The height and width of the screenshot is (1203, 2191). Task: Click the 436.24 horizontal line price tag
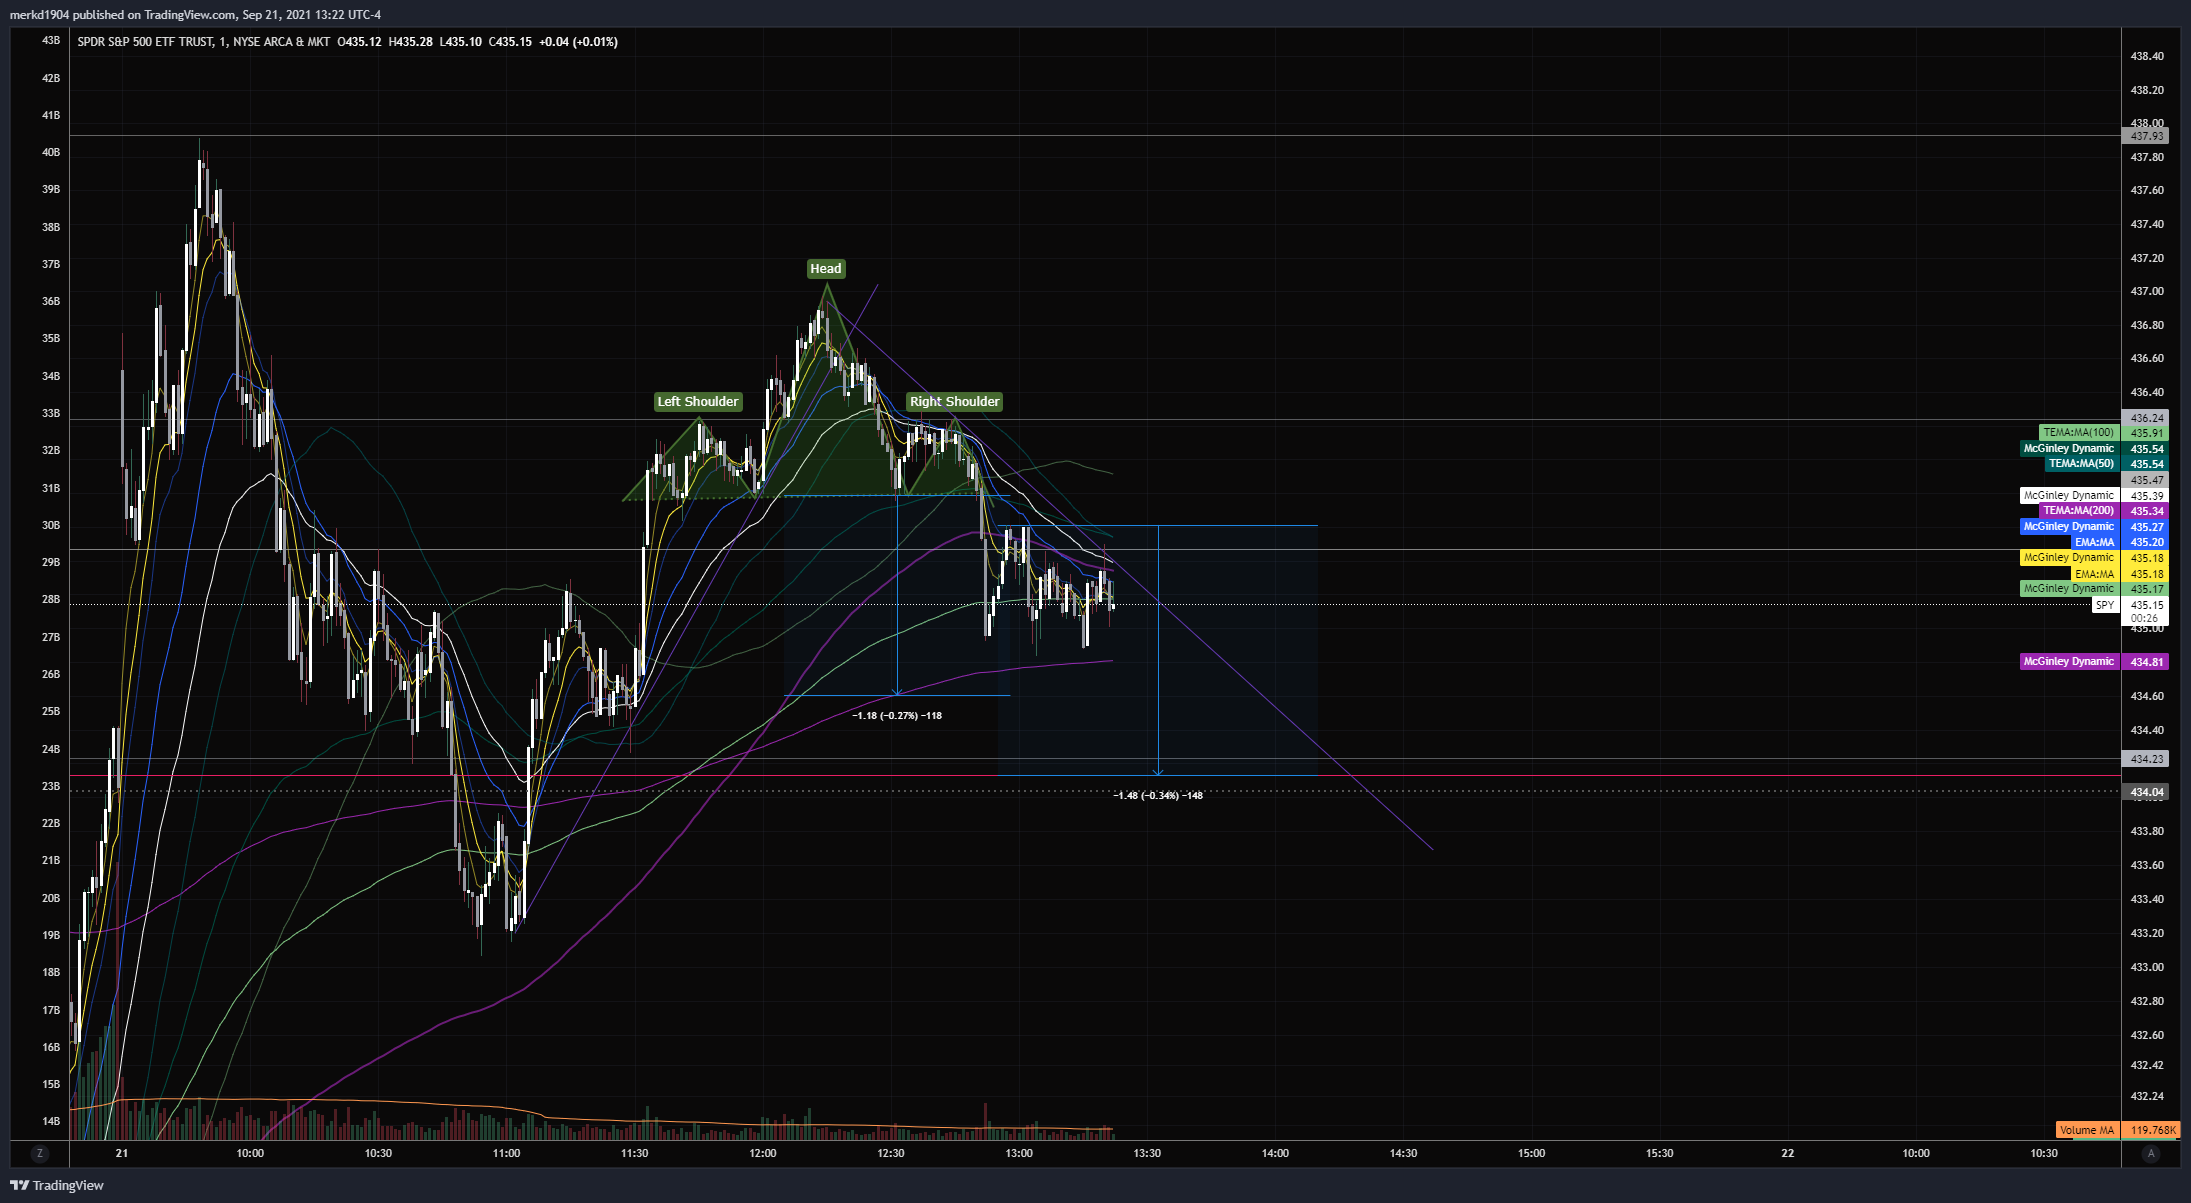(2146, 418)
